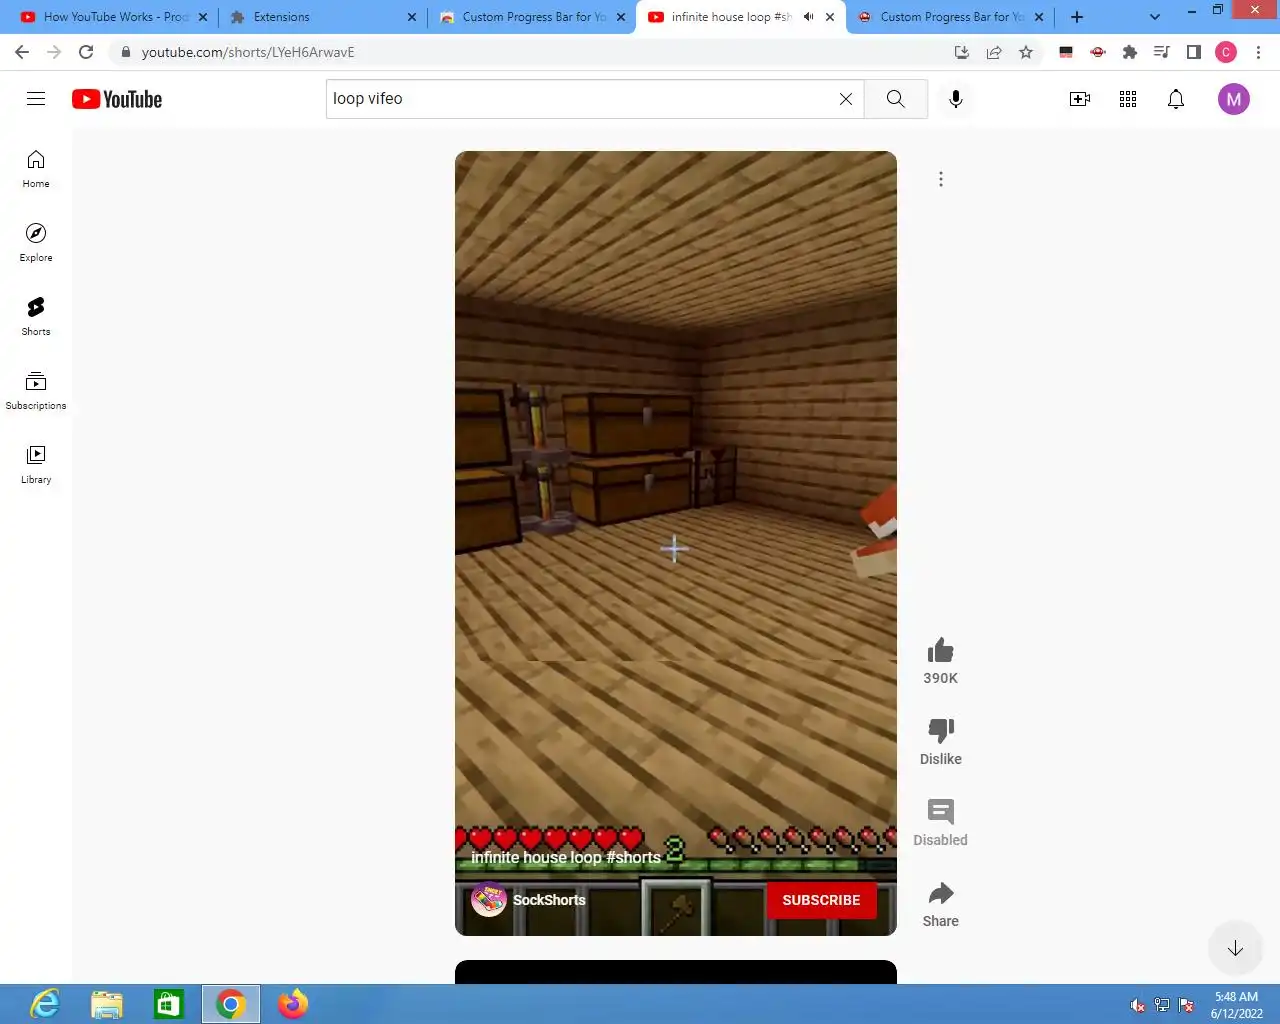Dislike the short with the thumbs-down icon
1280x1024 pixels.
[941, 731]
